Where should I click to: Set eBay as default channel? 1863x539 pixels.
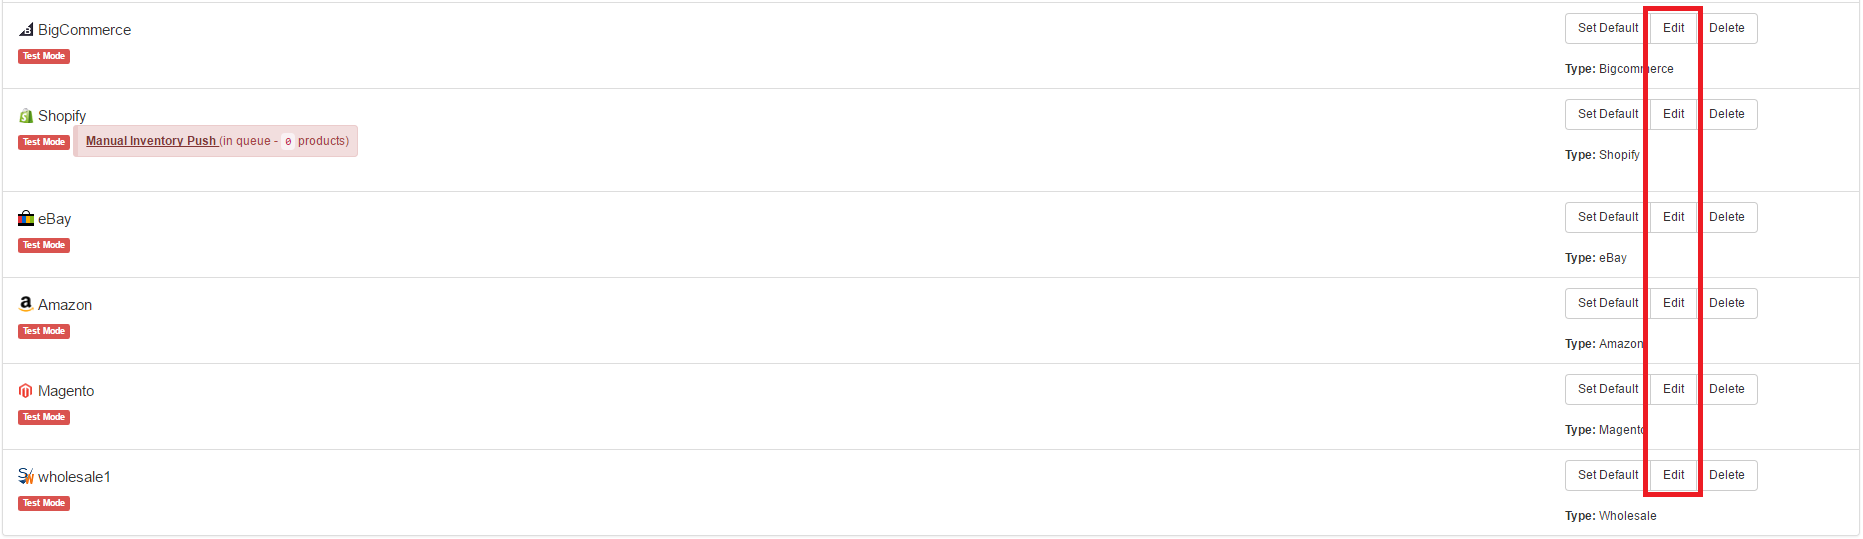point(1608,217)
